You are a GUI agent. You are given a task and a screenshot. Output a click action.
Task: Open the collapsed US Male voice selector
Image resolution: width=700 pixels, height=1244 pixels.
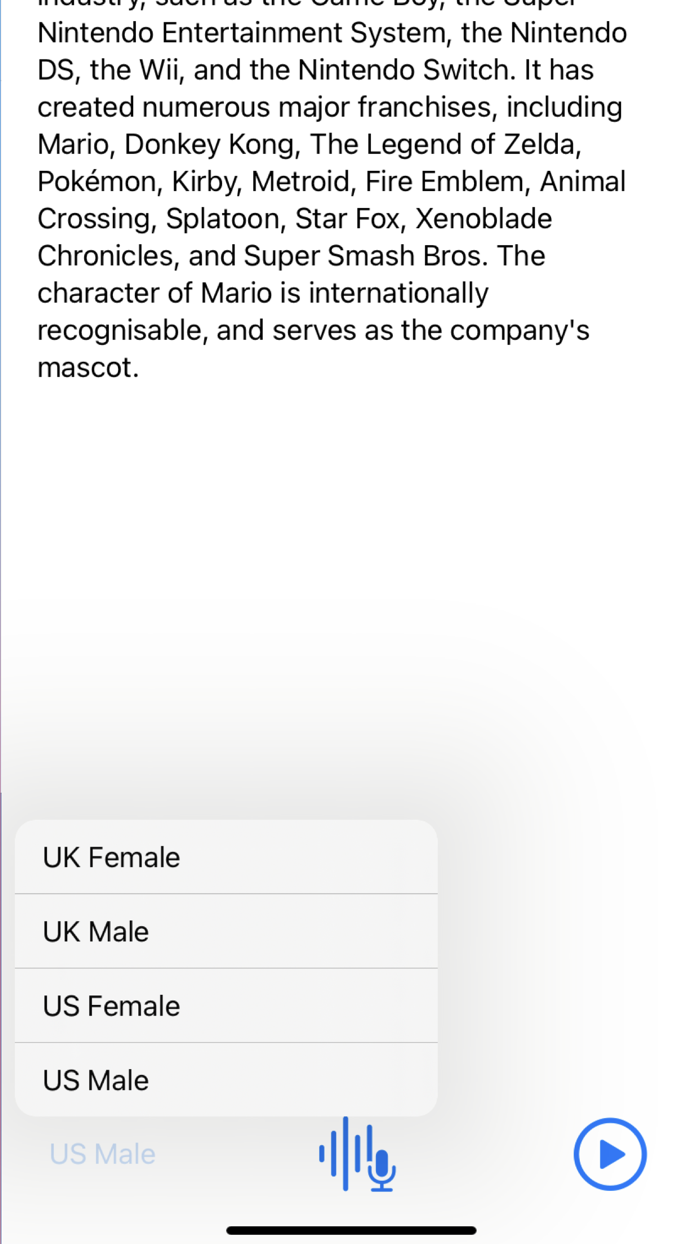point(102,1154)
